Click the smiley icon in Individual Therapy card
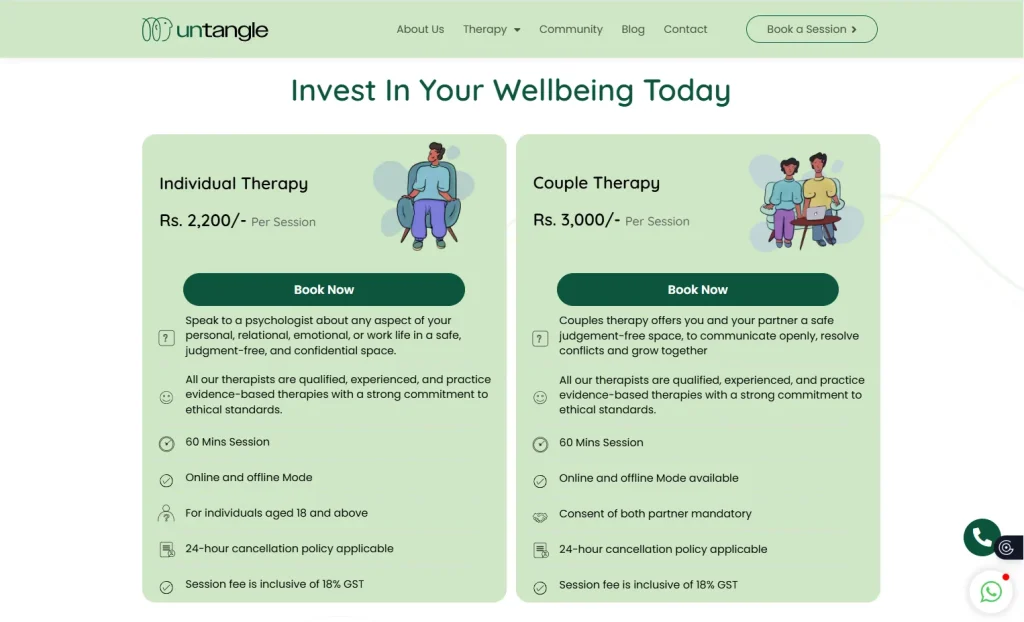 point(166,397)
